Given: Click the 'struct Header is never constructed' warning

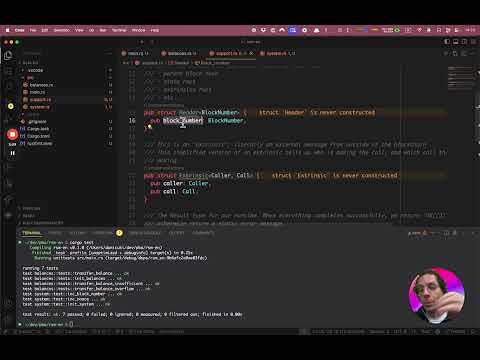Looking at the screenshot, I should click(317, 113).
